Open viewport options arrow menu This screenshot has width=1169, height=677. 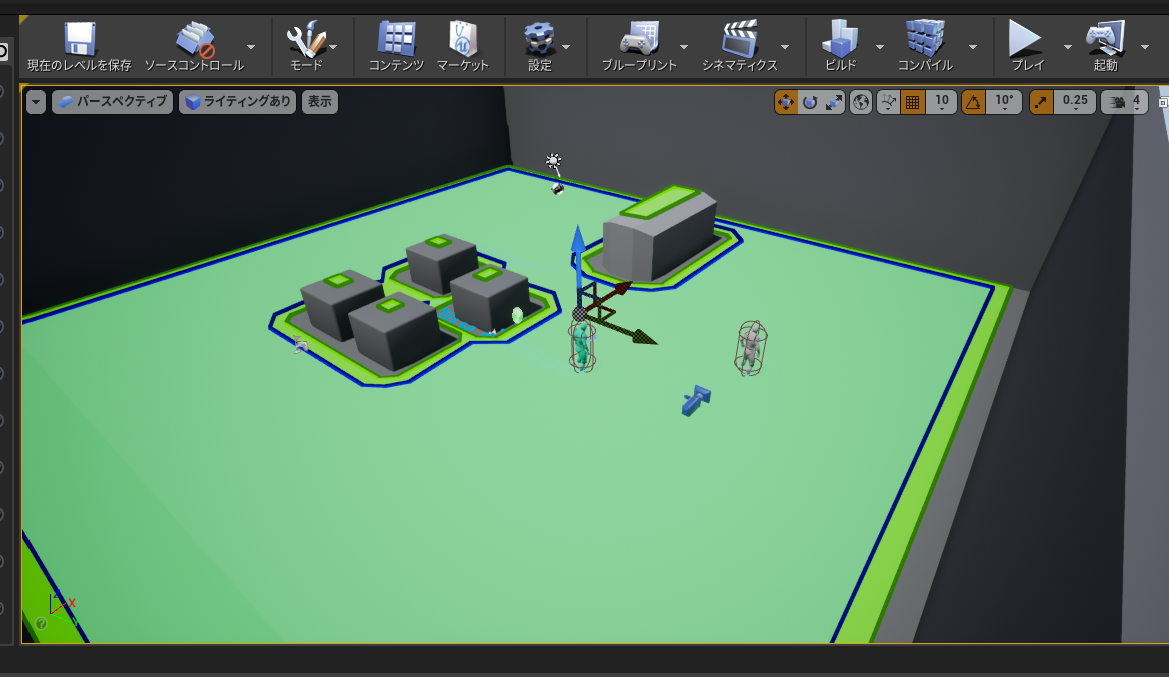click(x=36, y=101)
